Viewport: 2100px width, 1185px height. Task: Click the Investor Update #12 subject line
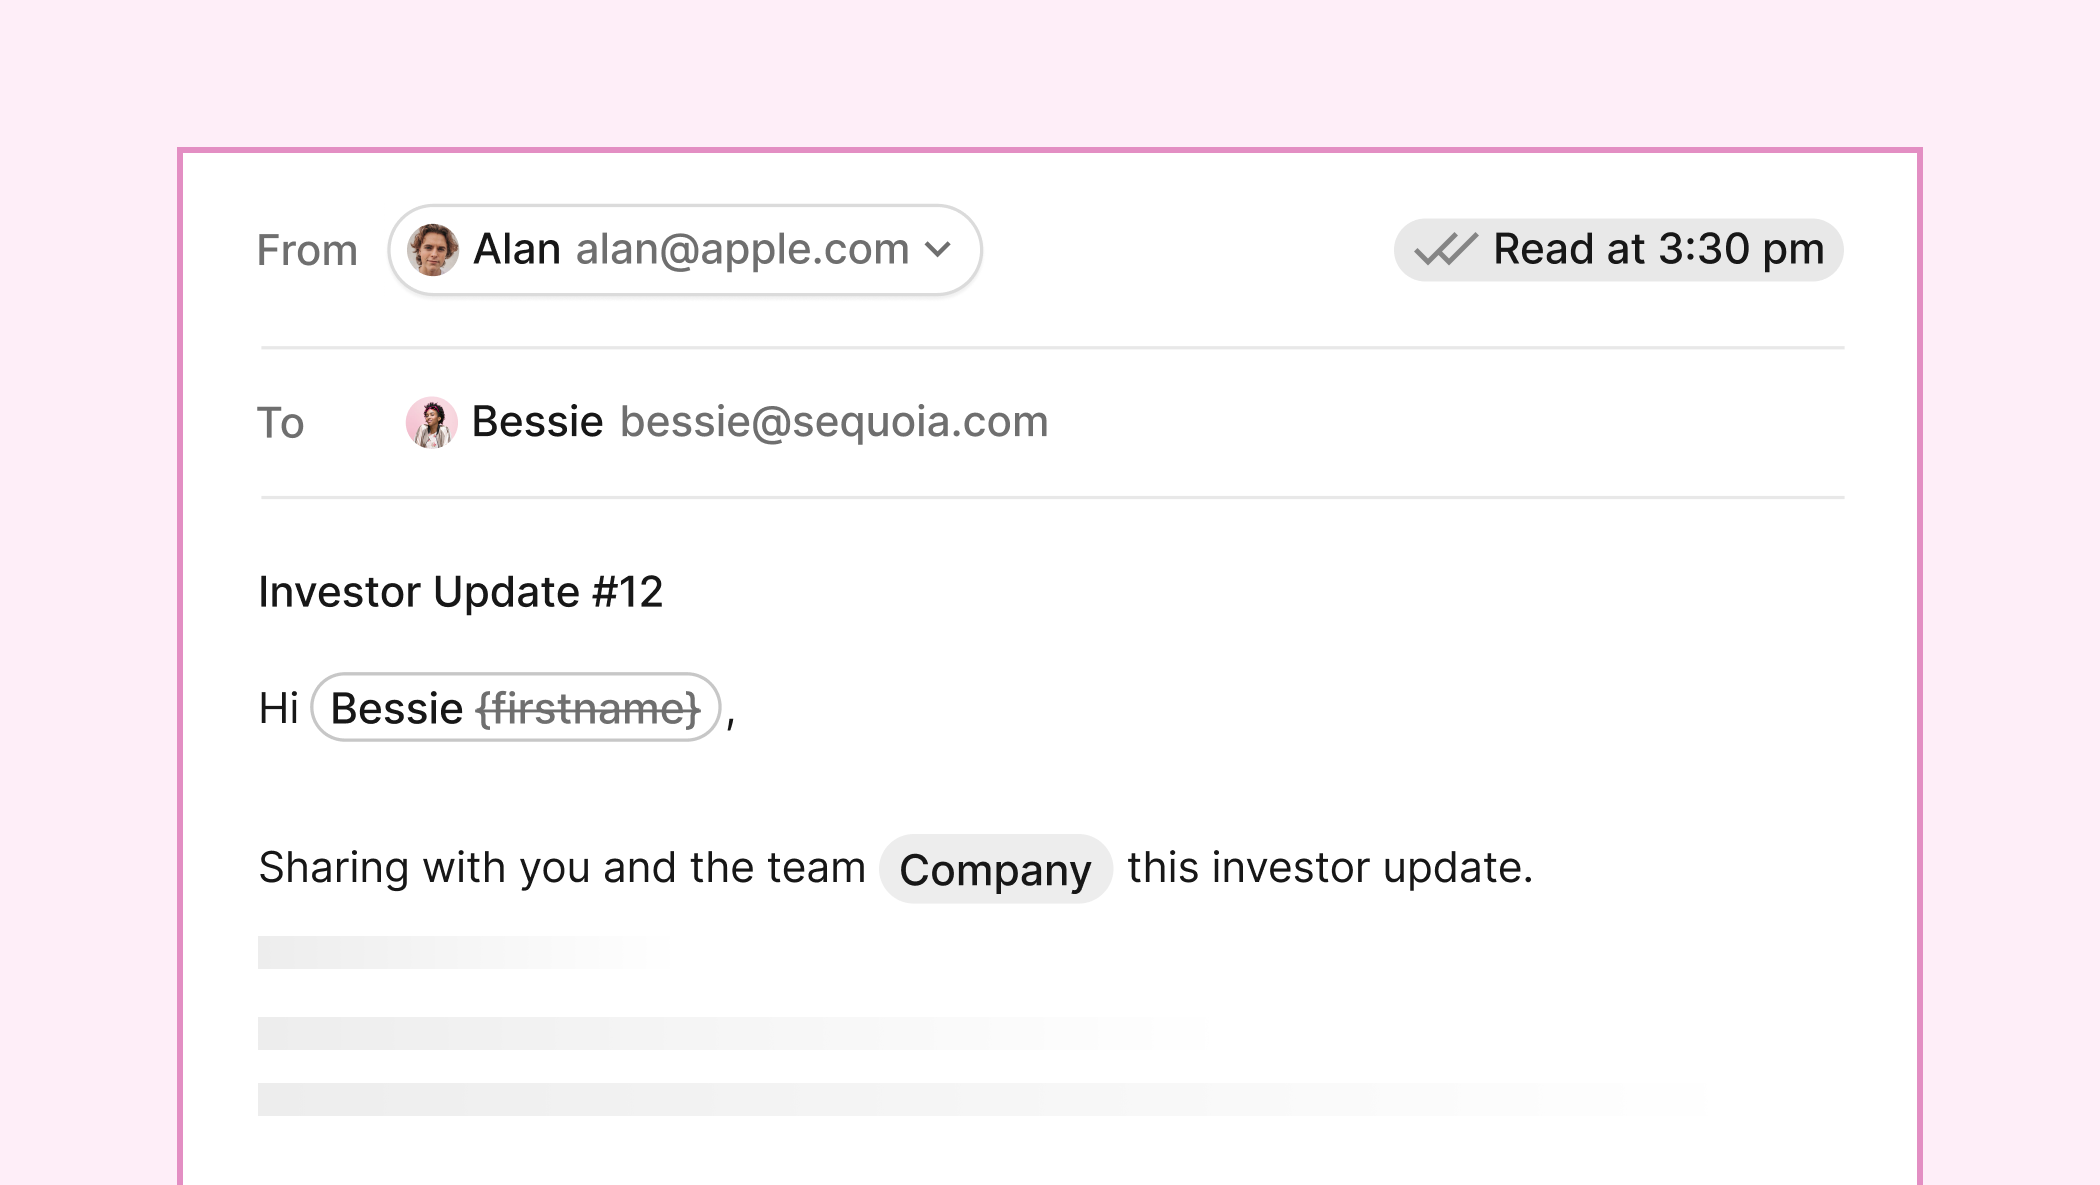pyautogui.click(x=460, y=592)
